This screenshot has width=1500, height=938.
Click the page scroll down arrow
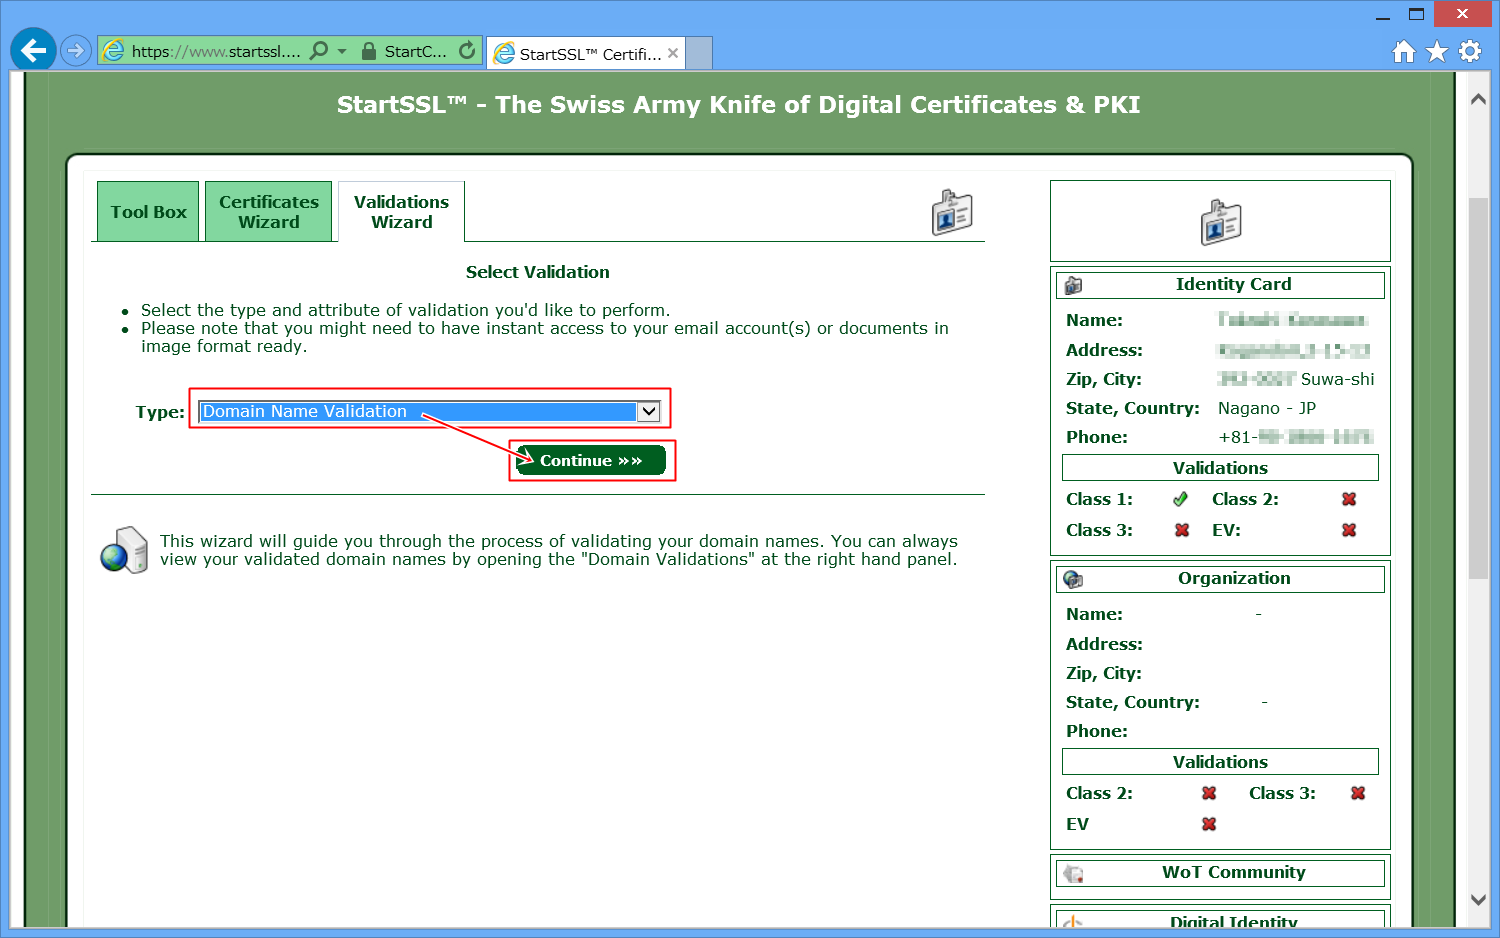coord(1478,899)
